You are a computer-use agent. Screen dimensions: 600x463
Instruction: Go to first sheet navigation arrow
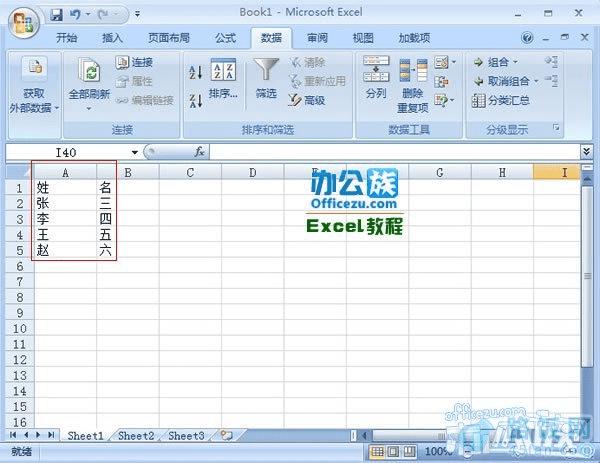[13, 435]
